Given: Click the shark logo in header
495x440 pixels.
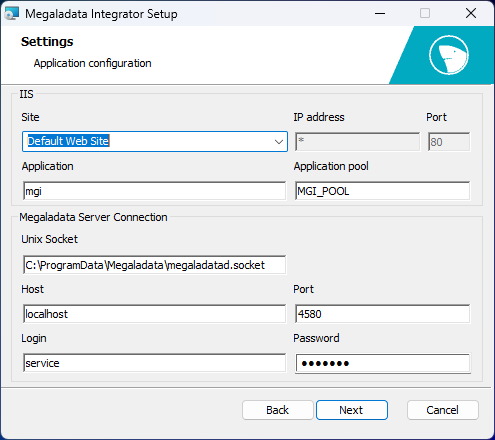Looking at the screenshot, I should pyautogui.click(x=449, y=55).
